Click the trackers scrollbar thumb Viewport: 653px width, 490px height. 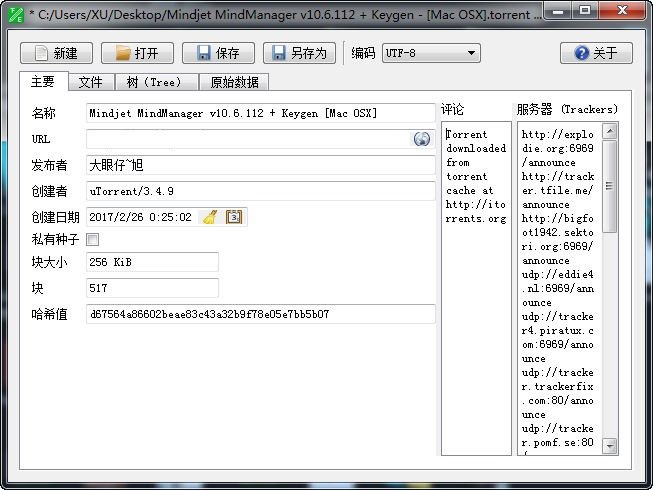tap(610, 186)
